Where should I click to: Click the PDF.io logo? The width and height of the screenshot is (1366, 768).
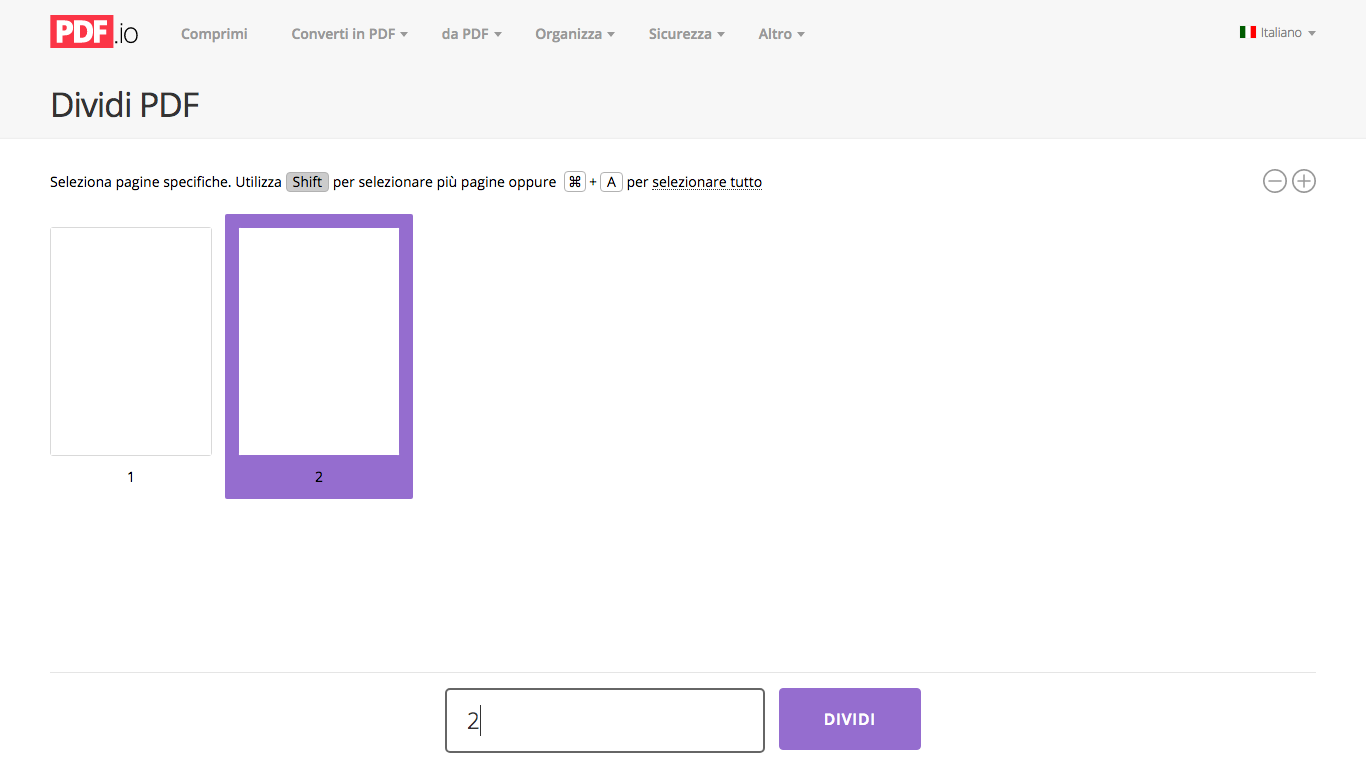coord(94,32)
